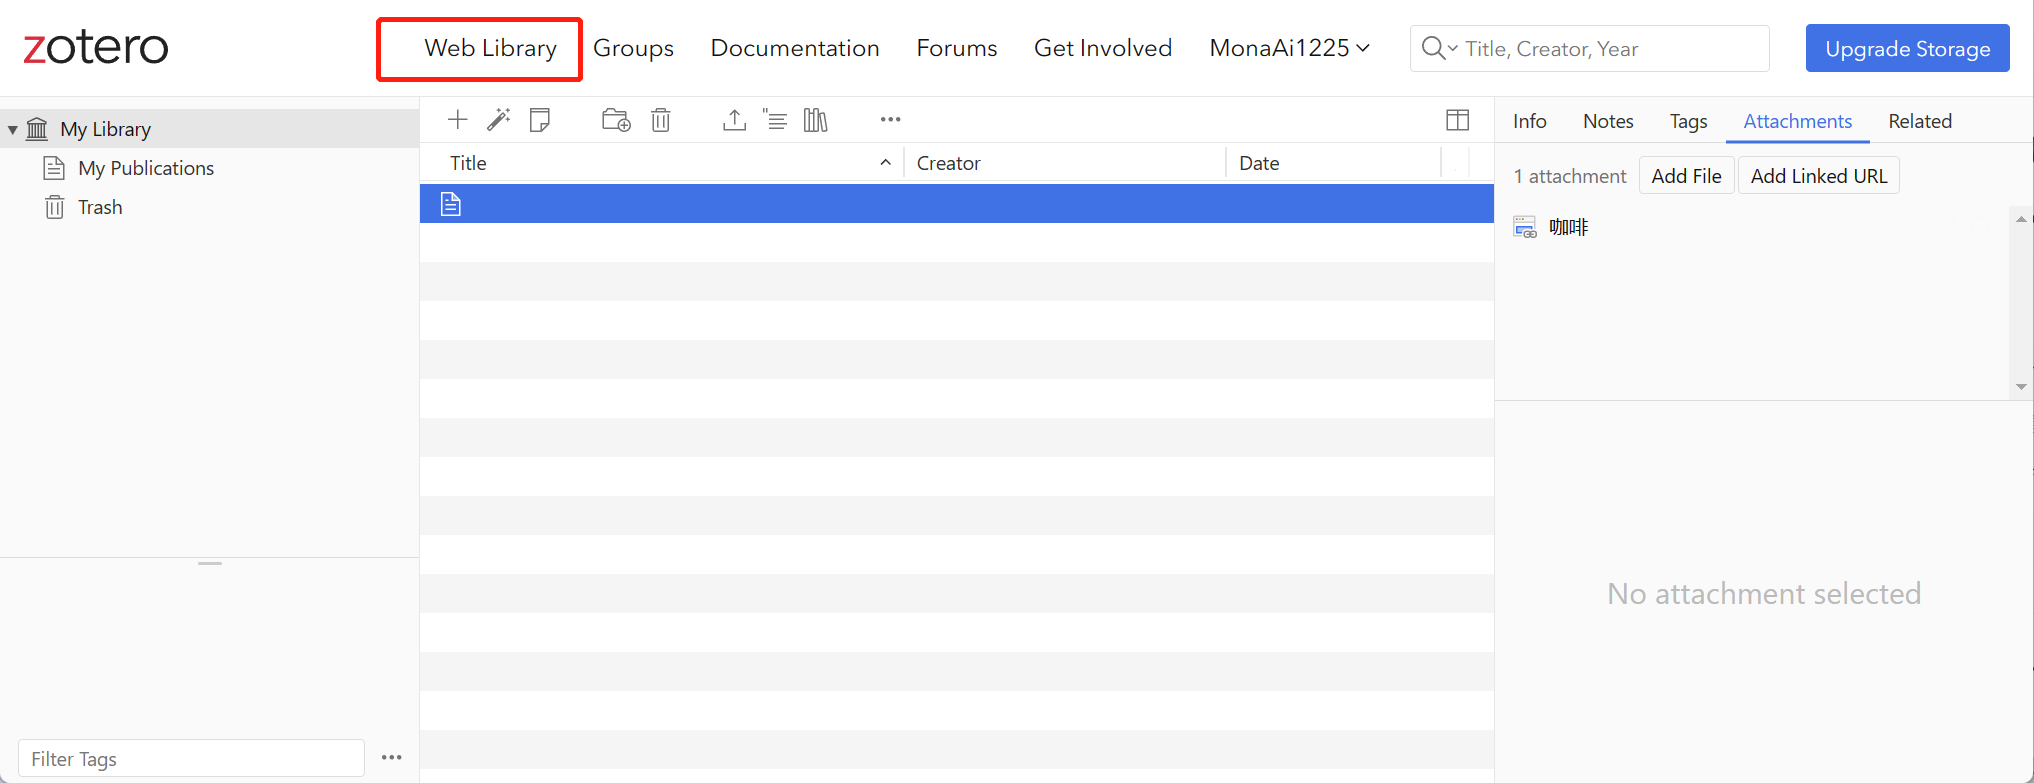2034x783 pixels.
Task: Click the attachments list scroll up arrow
Action: click(2021, 219)
